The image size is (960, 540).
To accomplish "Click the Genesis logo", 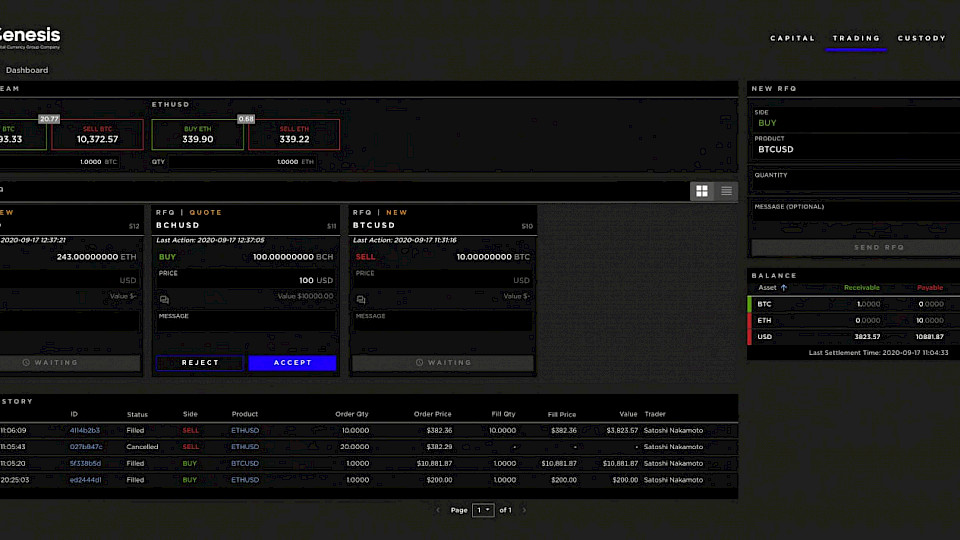I will 28,36.
